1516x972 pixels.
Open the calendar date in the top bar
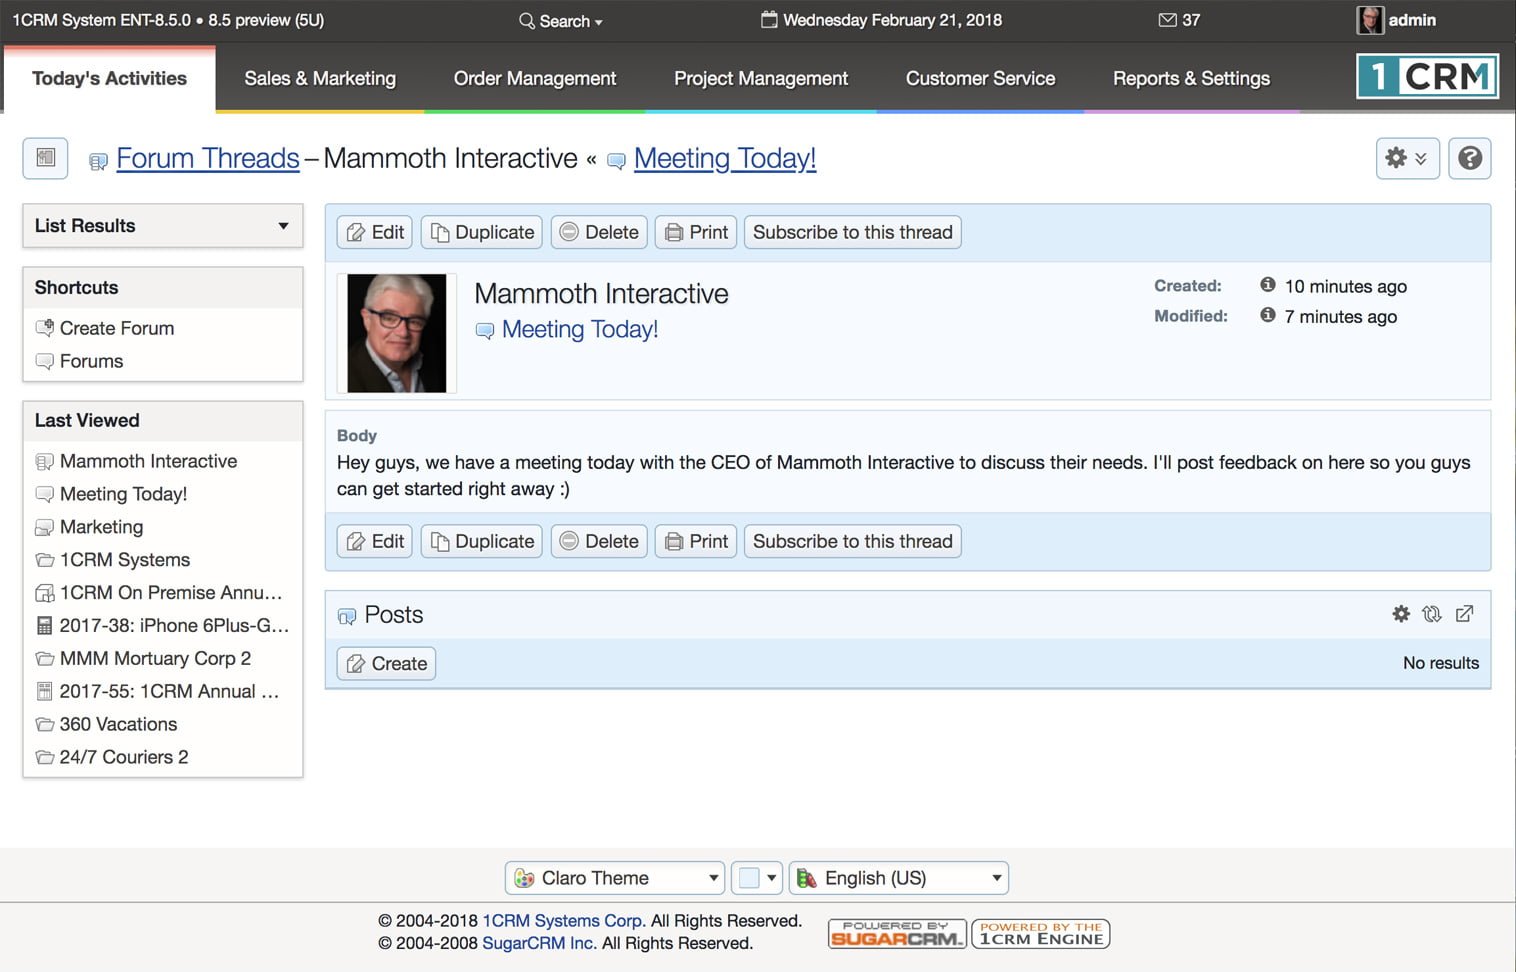881,20
